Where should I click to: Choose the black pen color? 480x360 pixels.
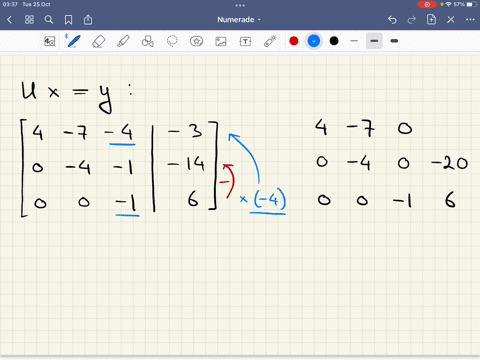click(x=334, y=41)
